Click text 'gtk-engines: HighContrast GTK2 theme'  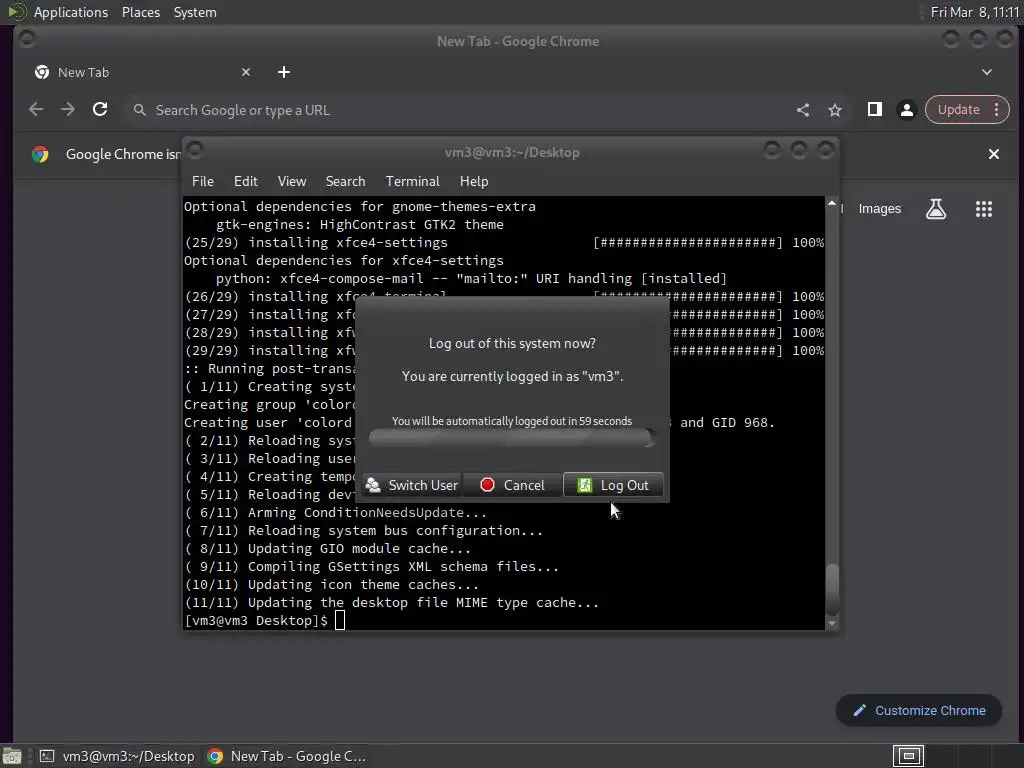tap(360, 225)
